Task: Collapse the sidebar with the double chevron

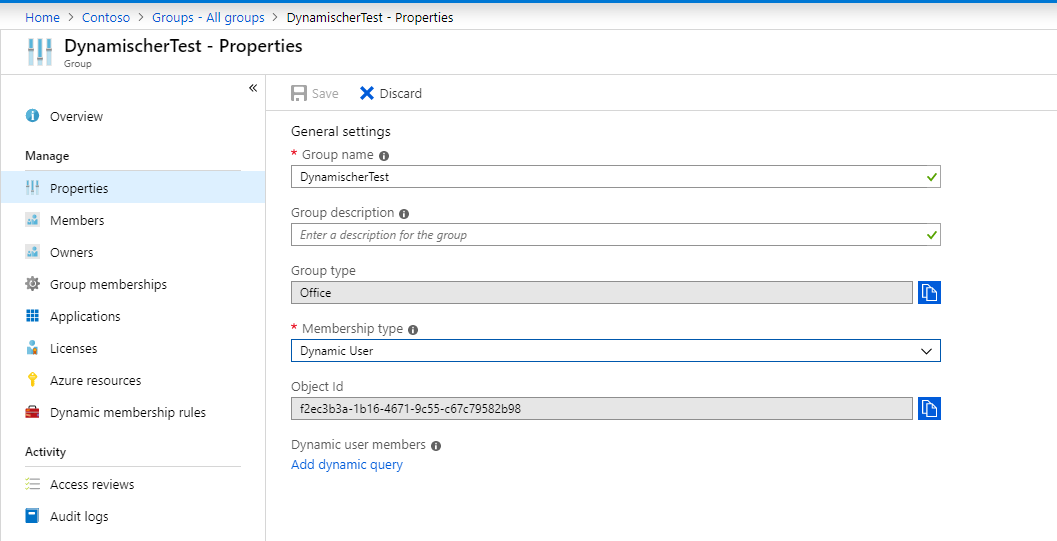Action: coord(253,88)
